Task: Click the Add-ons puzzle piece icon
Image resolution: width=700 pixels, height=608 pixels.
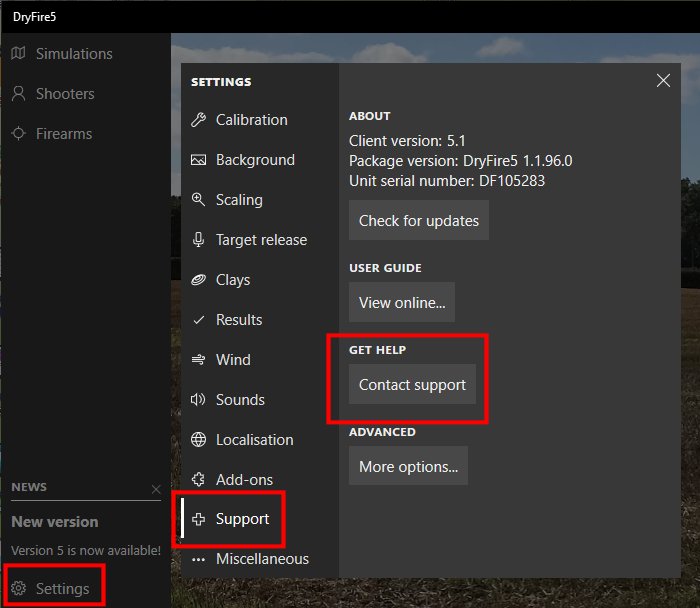Action: [x=198, y=480]
